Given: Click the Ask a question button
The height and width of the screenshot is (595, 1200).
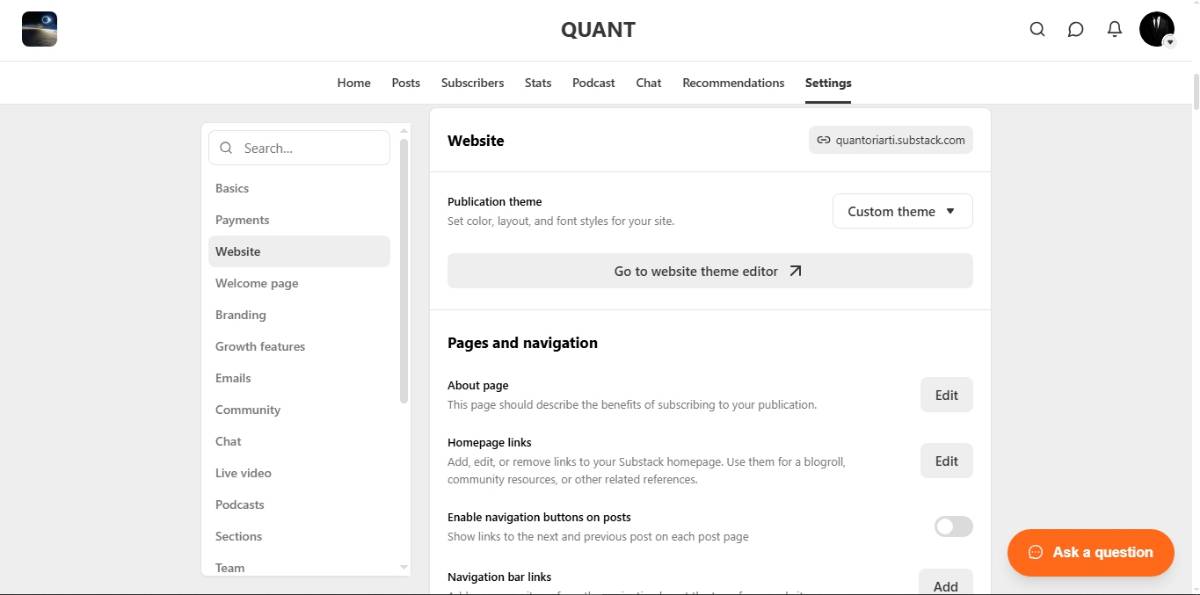Looking at the screenshot, I should click(1091, 552).
